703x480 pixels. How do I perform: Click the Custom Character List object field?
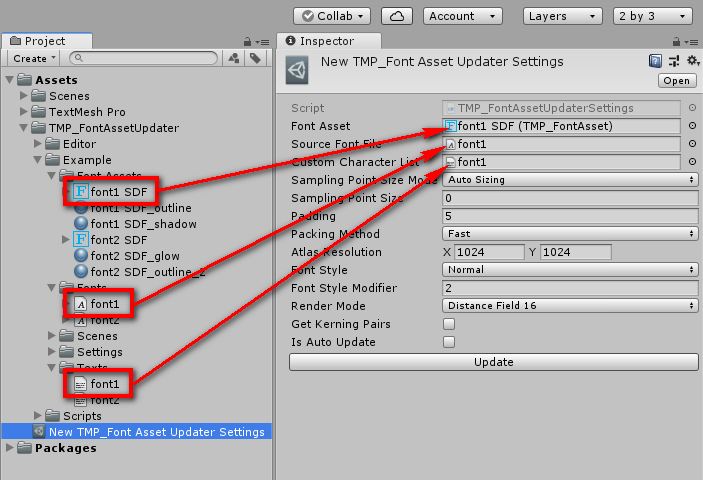click(x=561, y=162)
